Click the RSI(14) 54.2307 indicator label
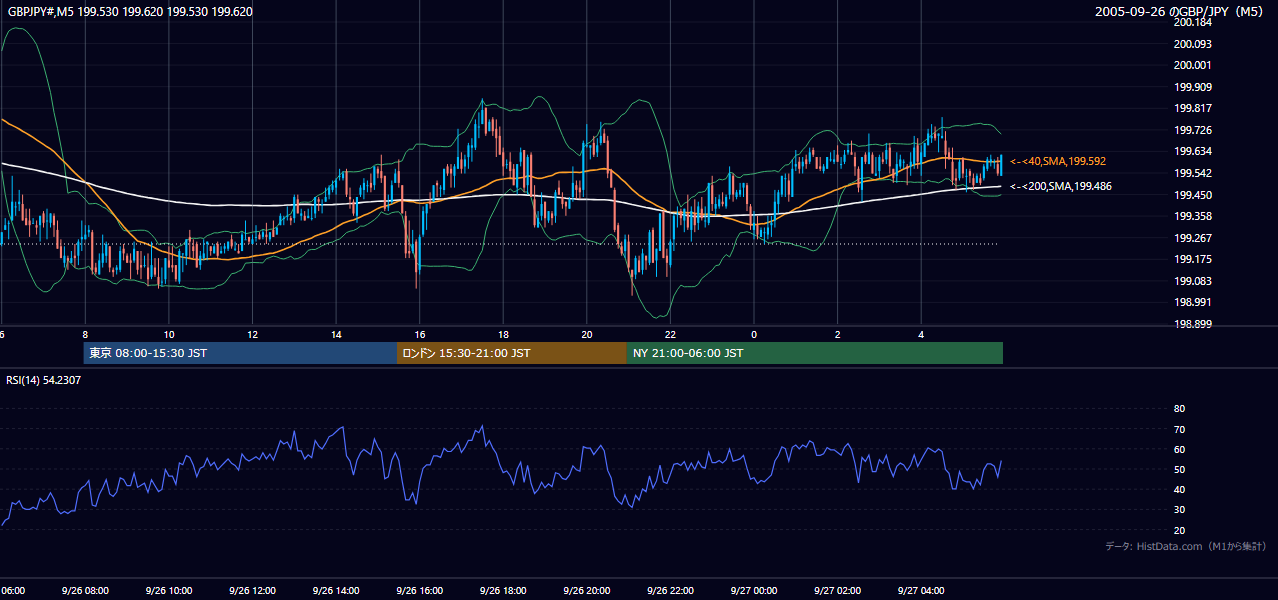 (x=44, y=380)
